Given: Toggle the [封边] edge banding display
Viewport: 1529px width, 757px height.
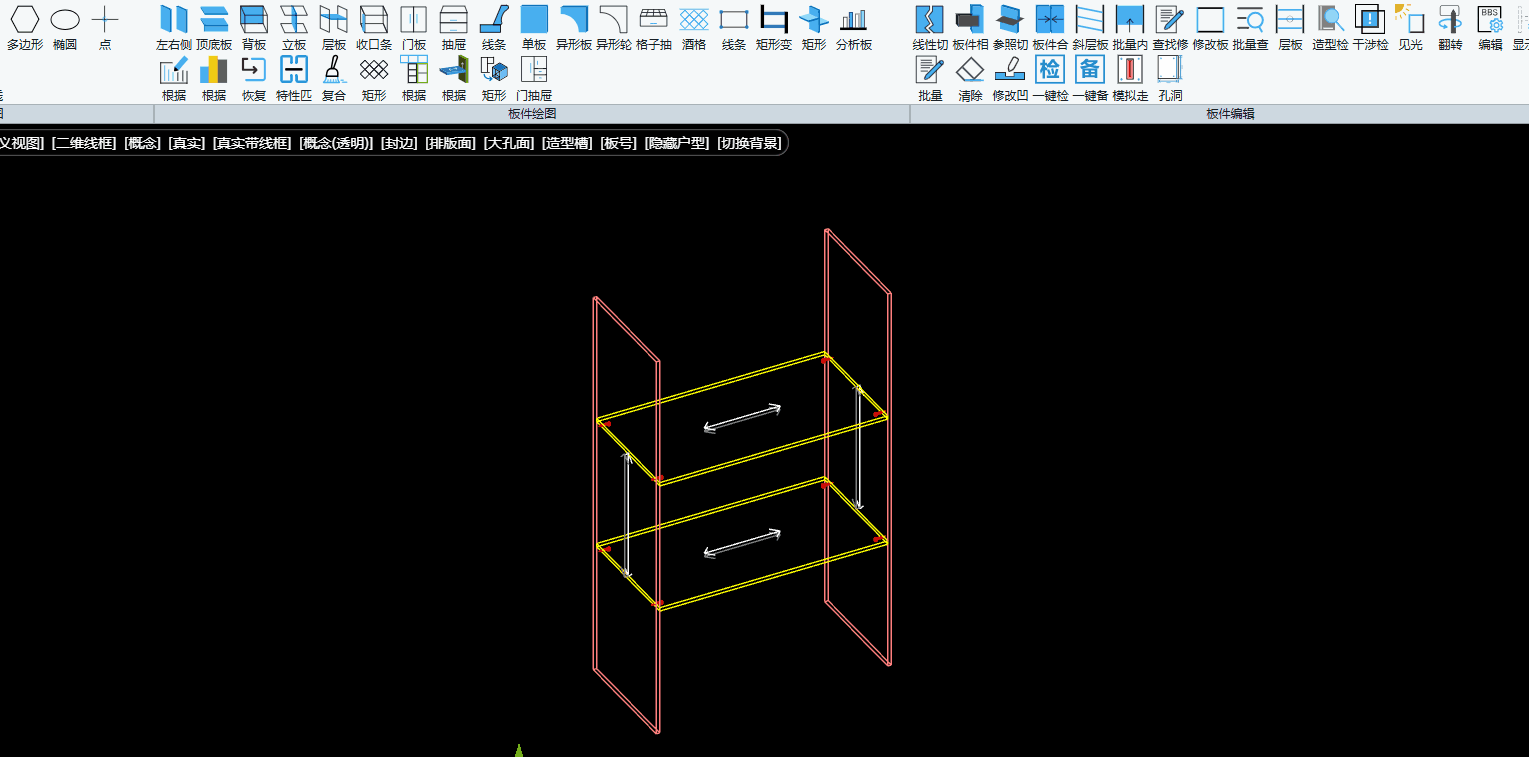Looking at the screenshot, I should pyautogui.click(x=399, y=143).
